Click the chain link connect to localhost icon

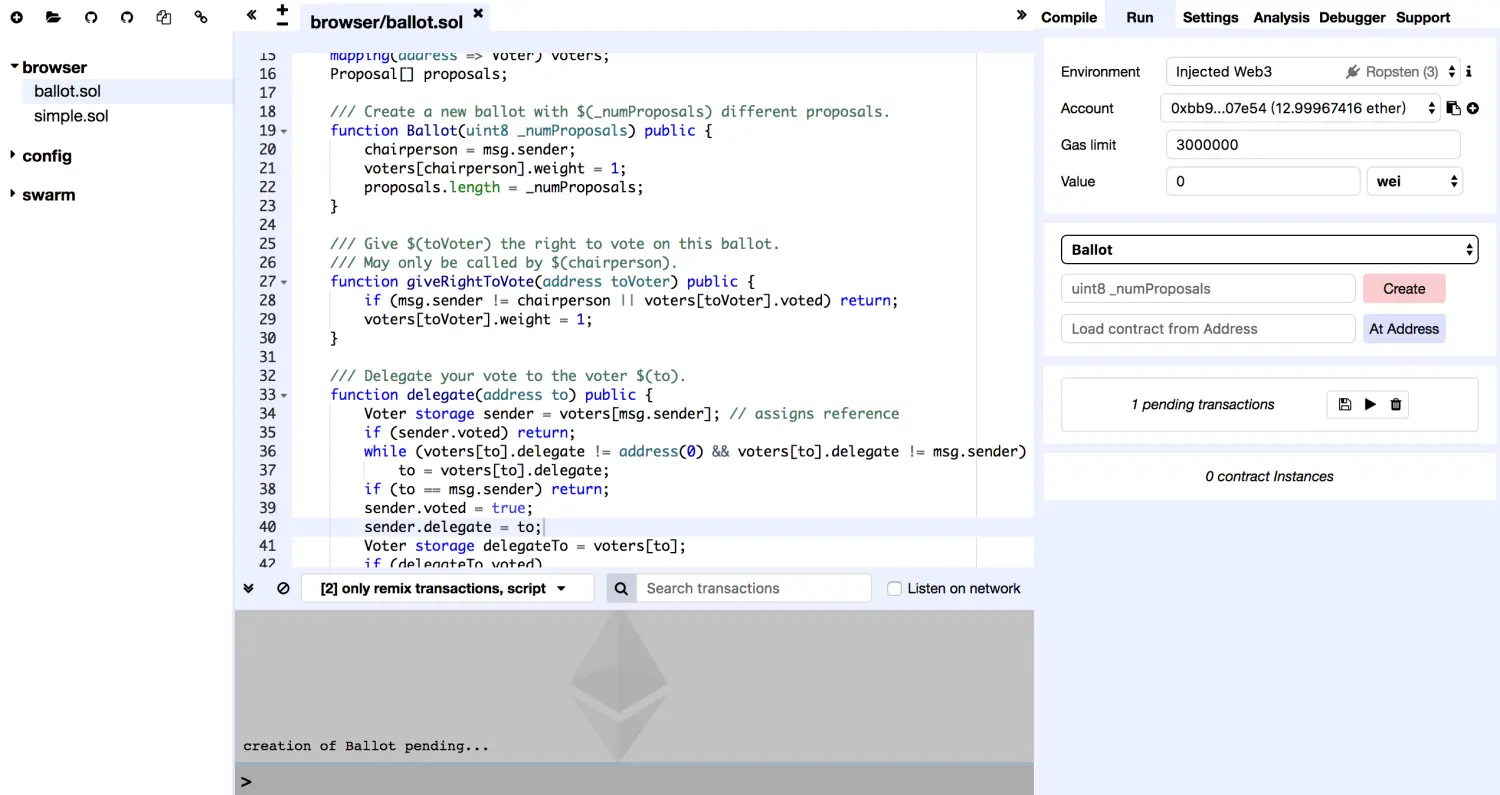tap(201, 17)
